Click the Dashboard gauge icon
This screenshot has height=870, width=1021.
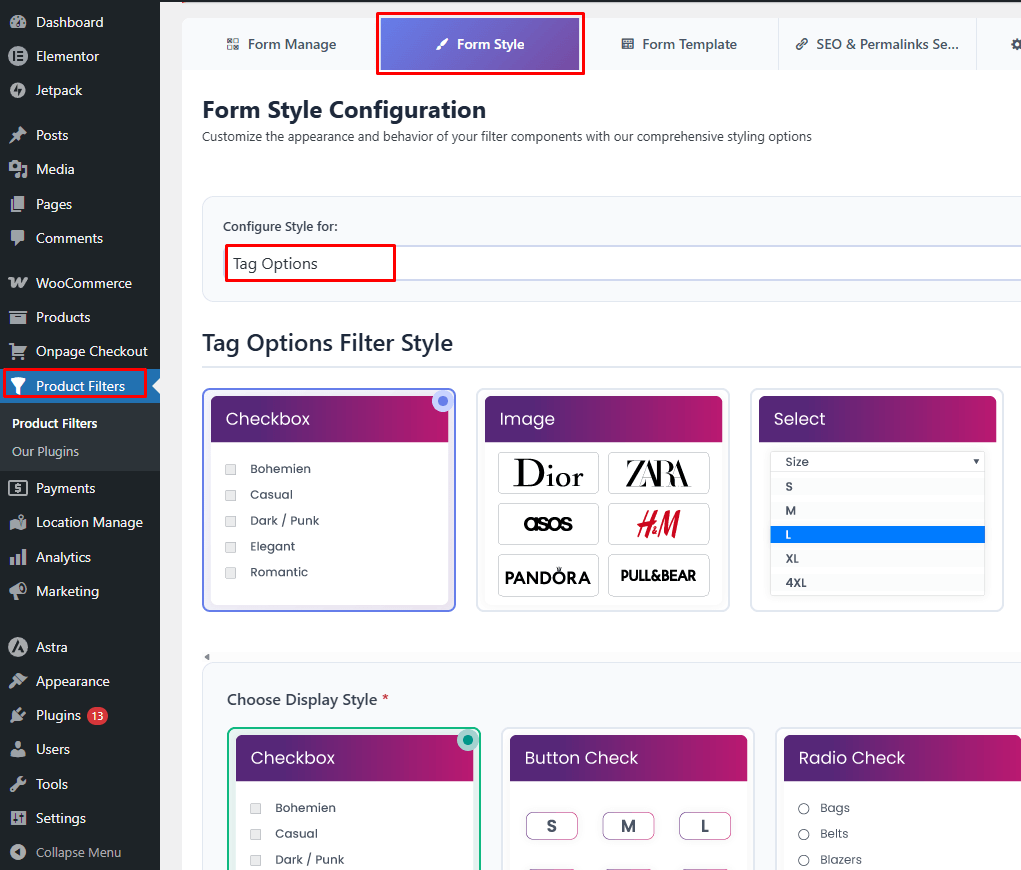[18, 22]
